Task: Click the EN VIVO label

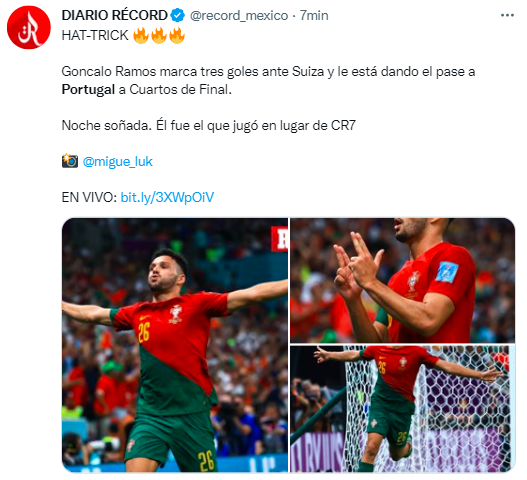Action: pyautogui.click(x=89, y=197)
